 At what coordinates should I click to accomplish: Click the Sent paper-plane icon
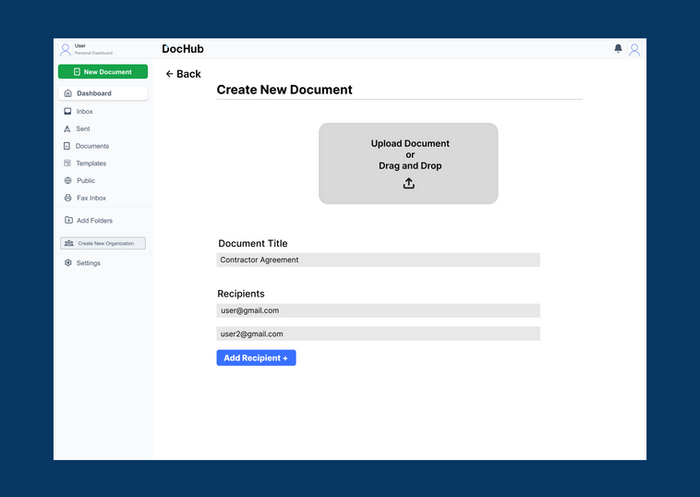coord(67,129)
